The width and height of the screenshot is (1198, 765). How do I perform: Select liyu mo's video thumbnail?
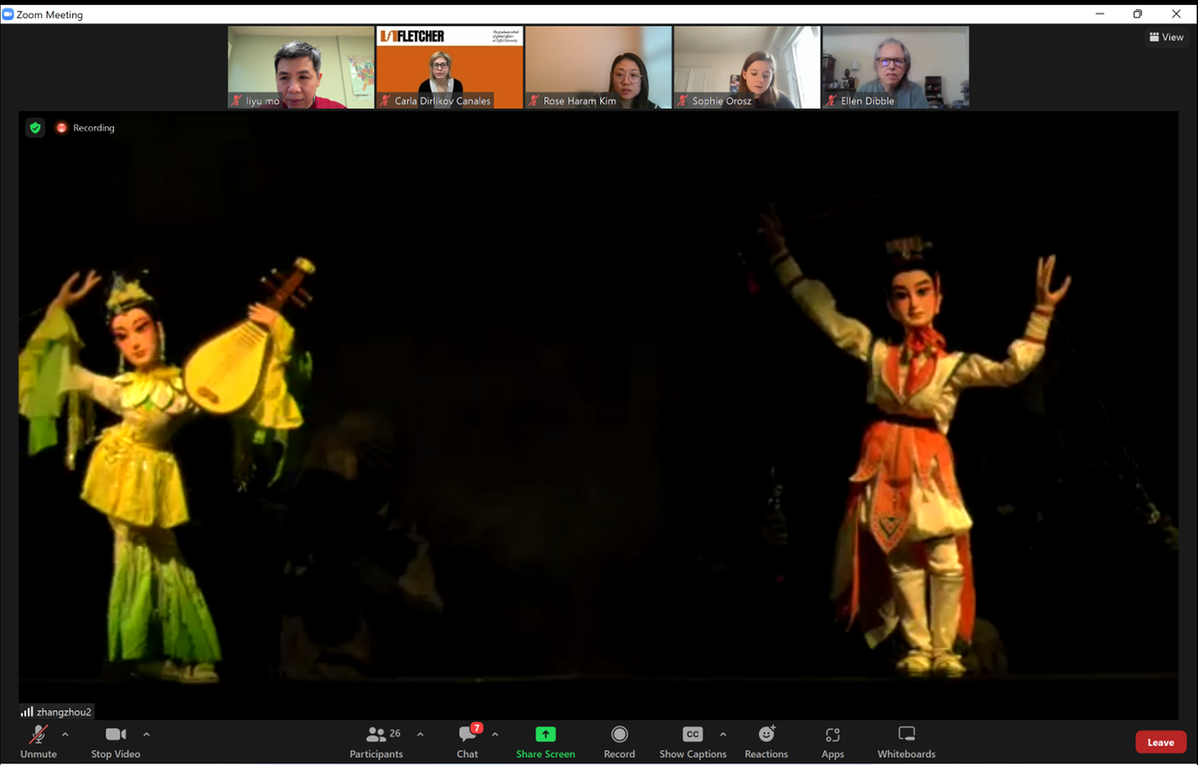(x=301, y=67)
